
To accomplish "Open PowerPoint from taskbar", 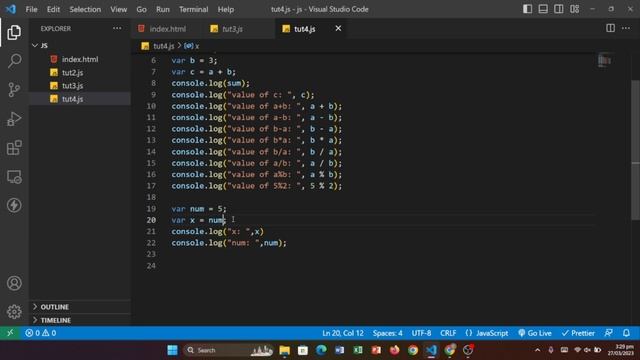I will 376,350.
